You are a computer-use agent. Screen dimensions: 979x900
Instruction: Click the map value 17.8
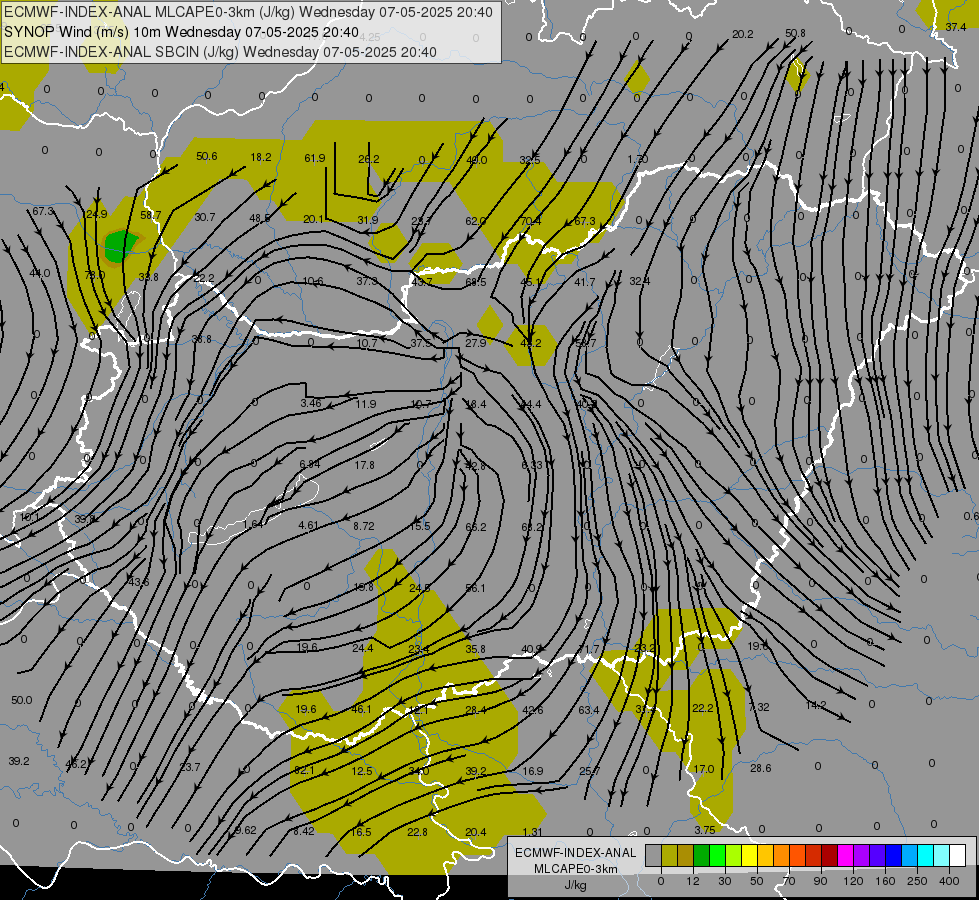(x=365, y=465)
